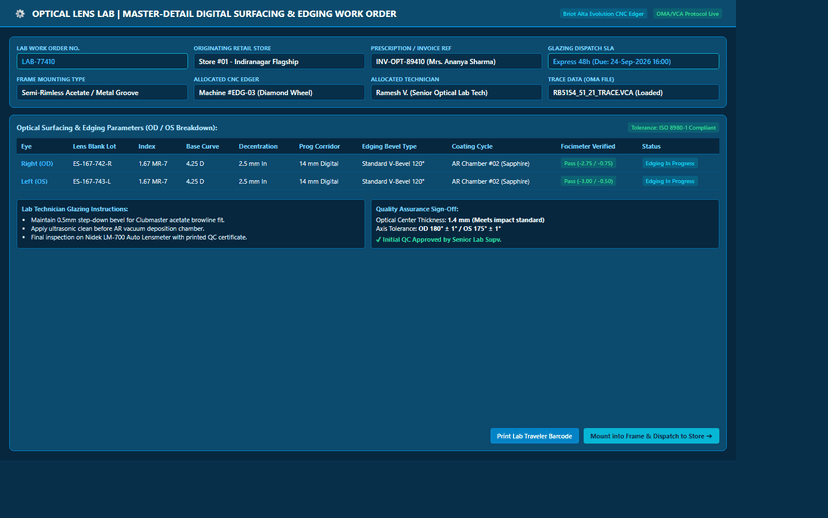
Task: Click the Lab Work Order No. field
Action: click(x=102, y=61)
